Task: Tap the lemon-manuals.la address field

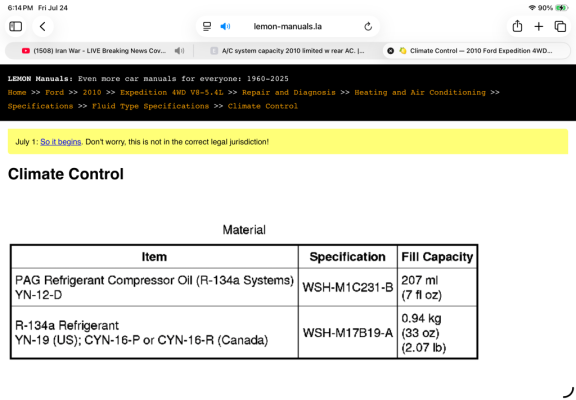Action: (x=288, y=26)
